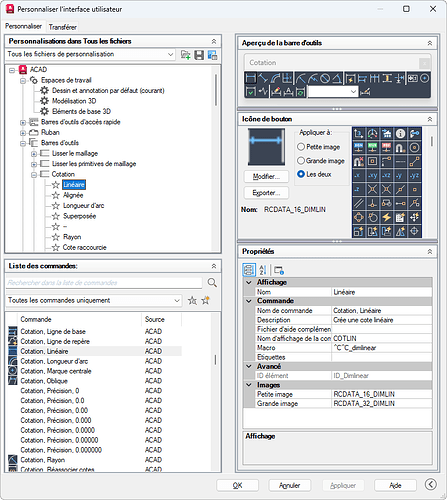Click the Modifier... button
Image resolution: width=447 pixels, height=500 pixels.
(x=266, y=176)
